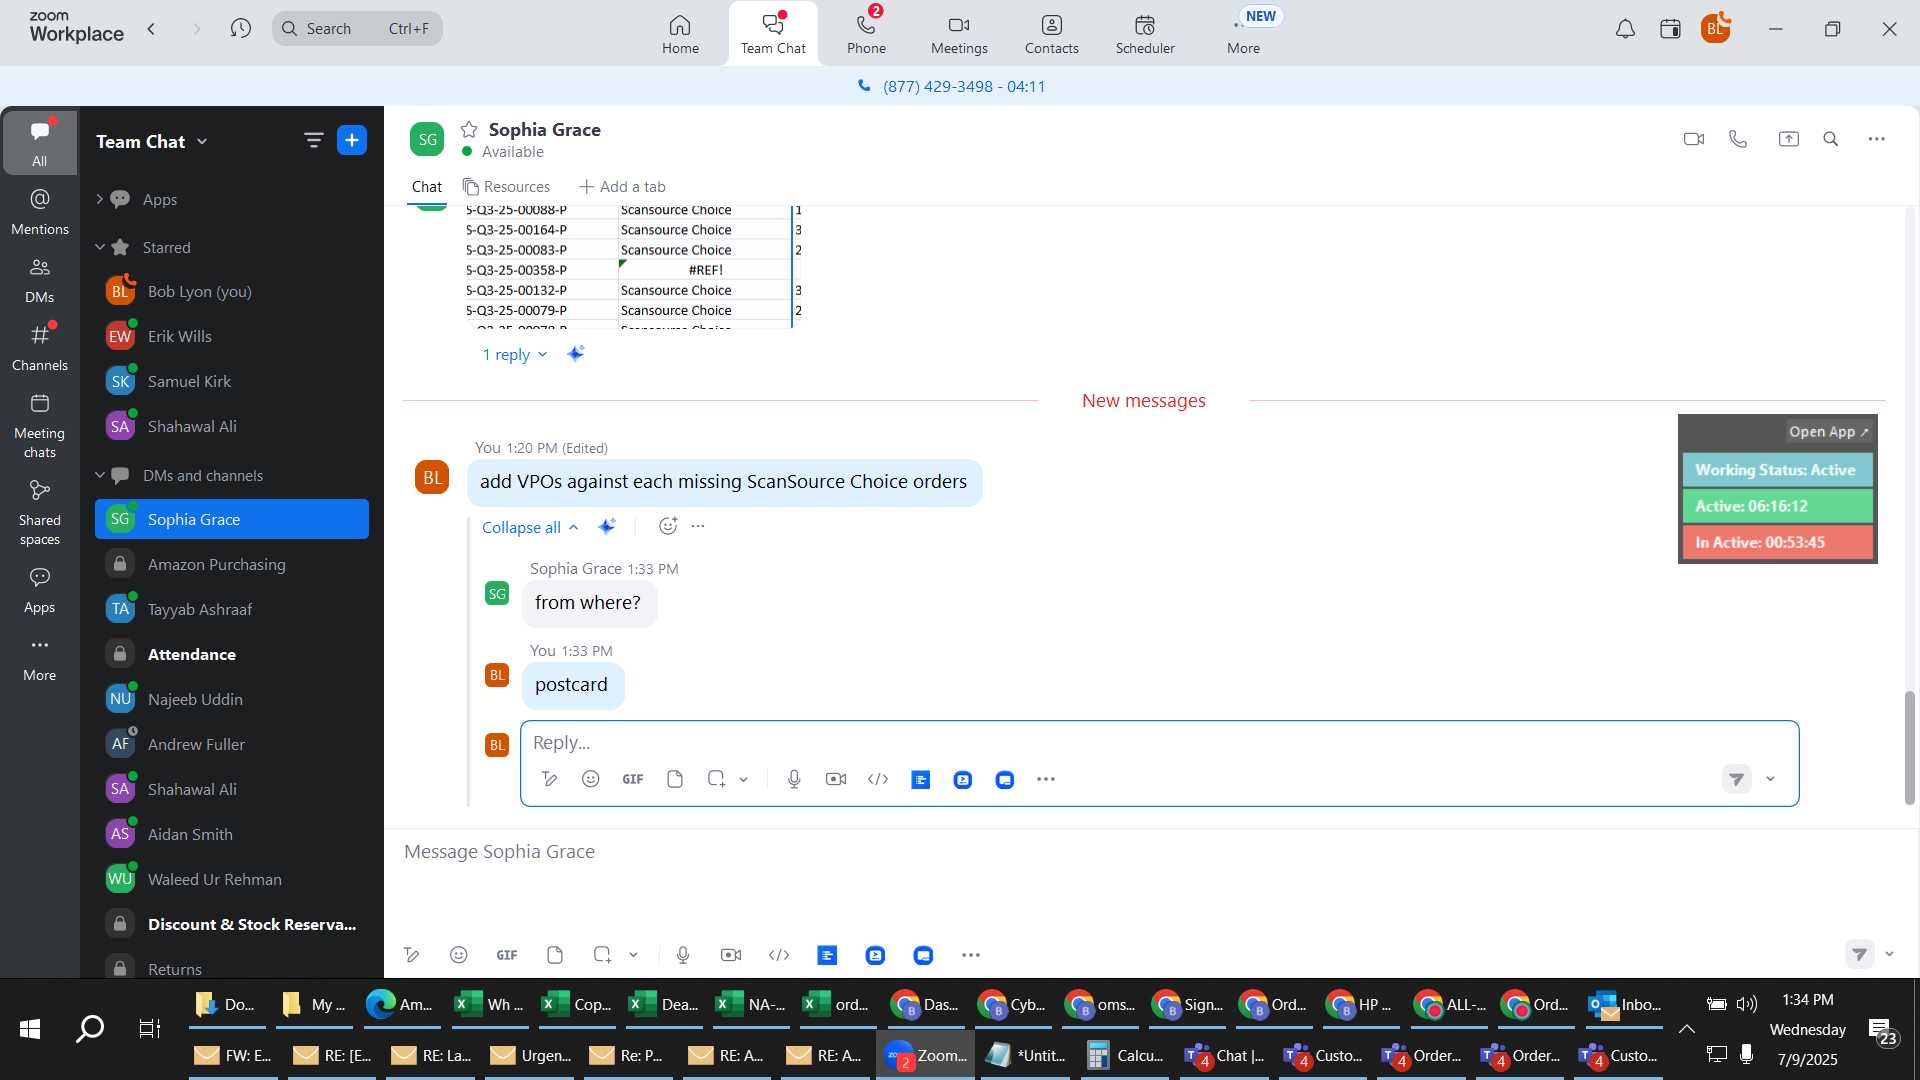Screen dimensions: 1920x1080
Task: Open emoji picker in reply box
Action: tap(590, 779)
